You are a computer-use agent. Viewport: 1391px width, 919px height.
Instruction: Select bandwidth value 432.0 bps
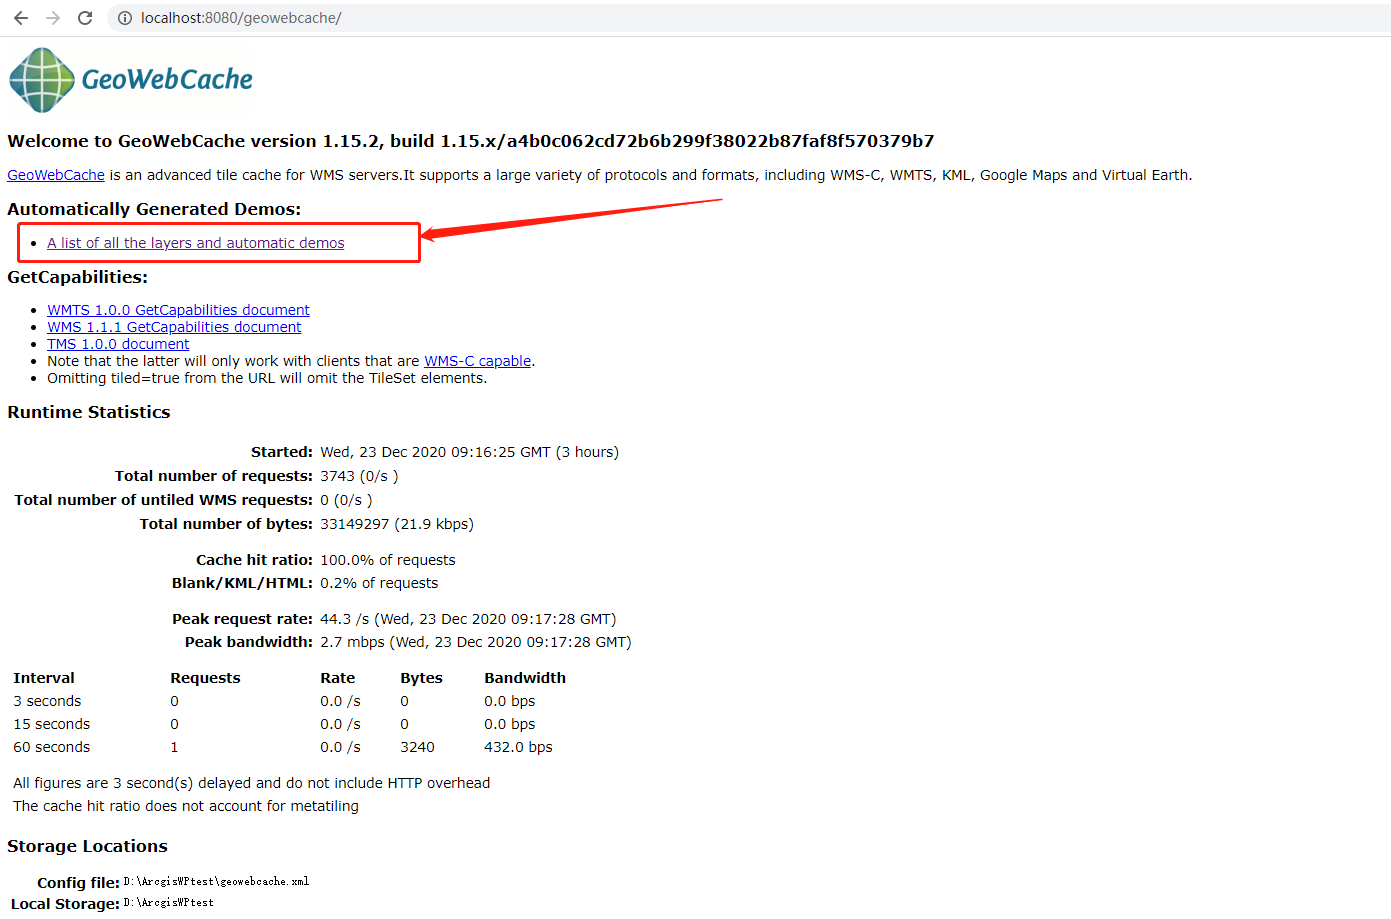518,747
